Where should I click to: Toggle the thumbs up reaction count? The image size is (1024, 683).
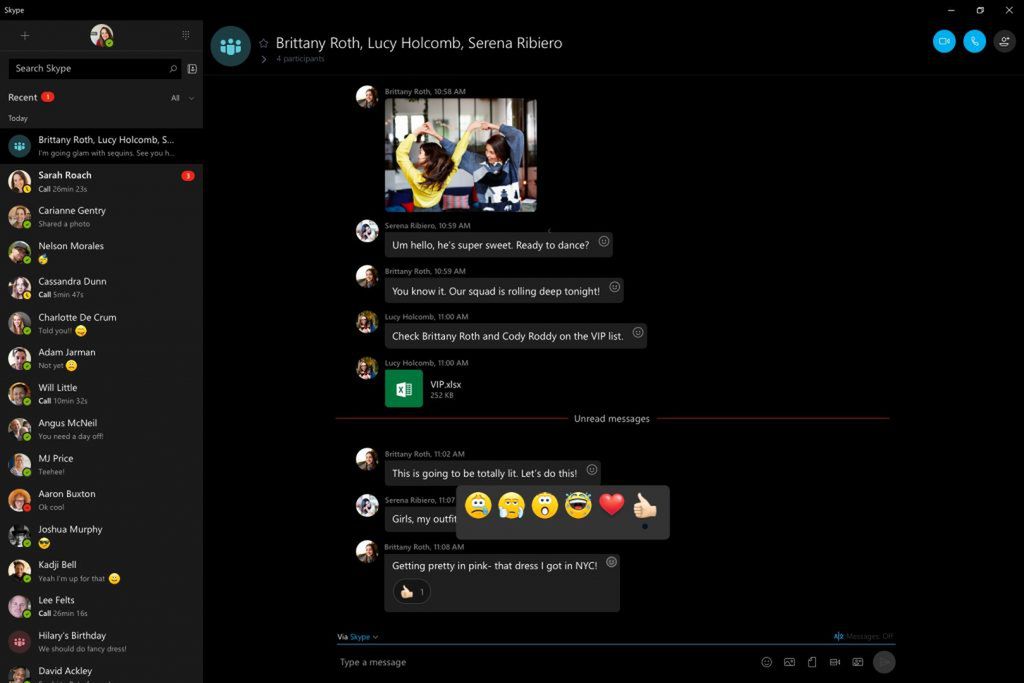click(x=411, y=592)
